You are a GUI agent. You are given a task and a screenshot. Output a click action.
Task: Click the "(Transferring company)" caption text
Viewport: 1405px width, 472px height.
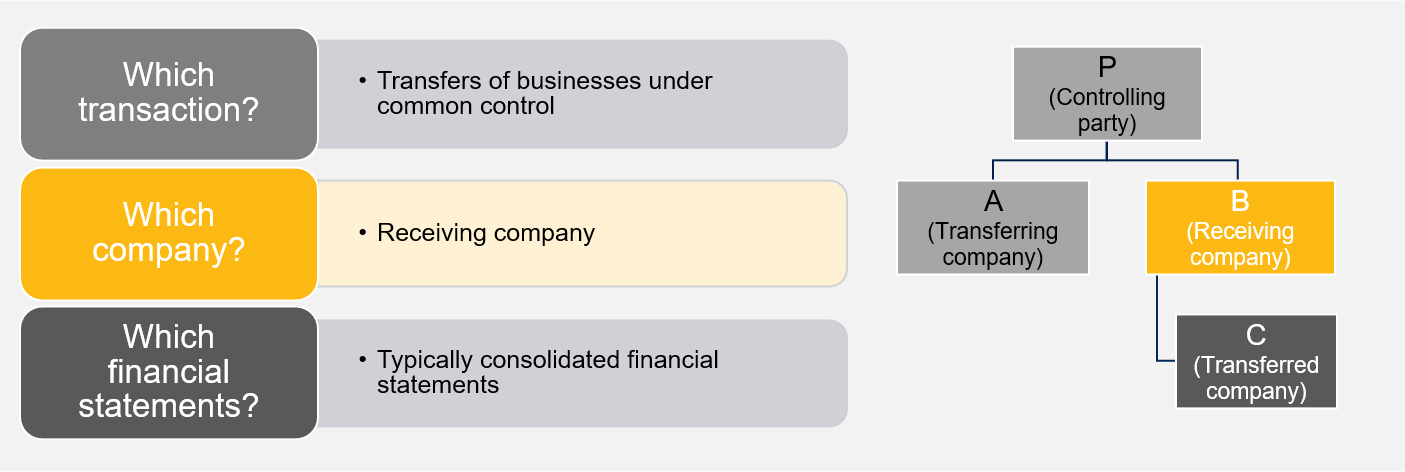coord(992,243)
